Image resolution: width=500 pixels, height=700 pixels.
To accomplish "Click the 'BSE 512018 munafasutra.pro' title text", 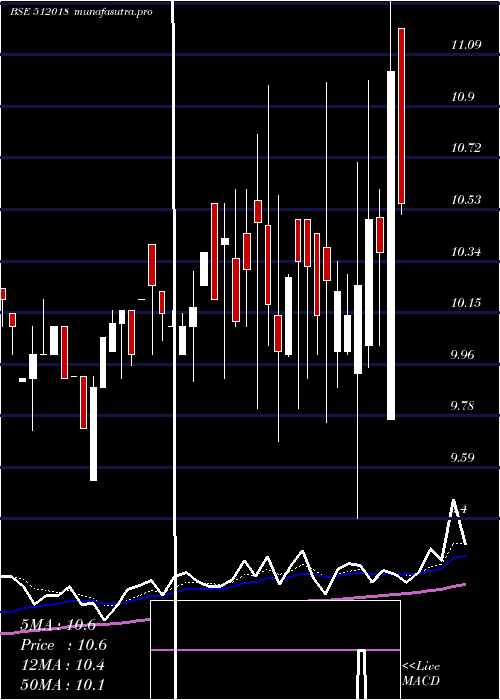I will click(x=82, y=12).
